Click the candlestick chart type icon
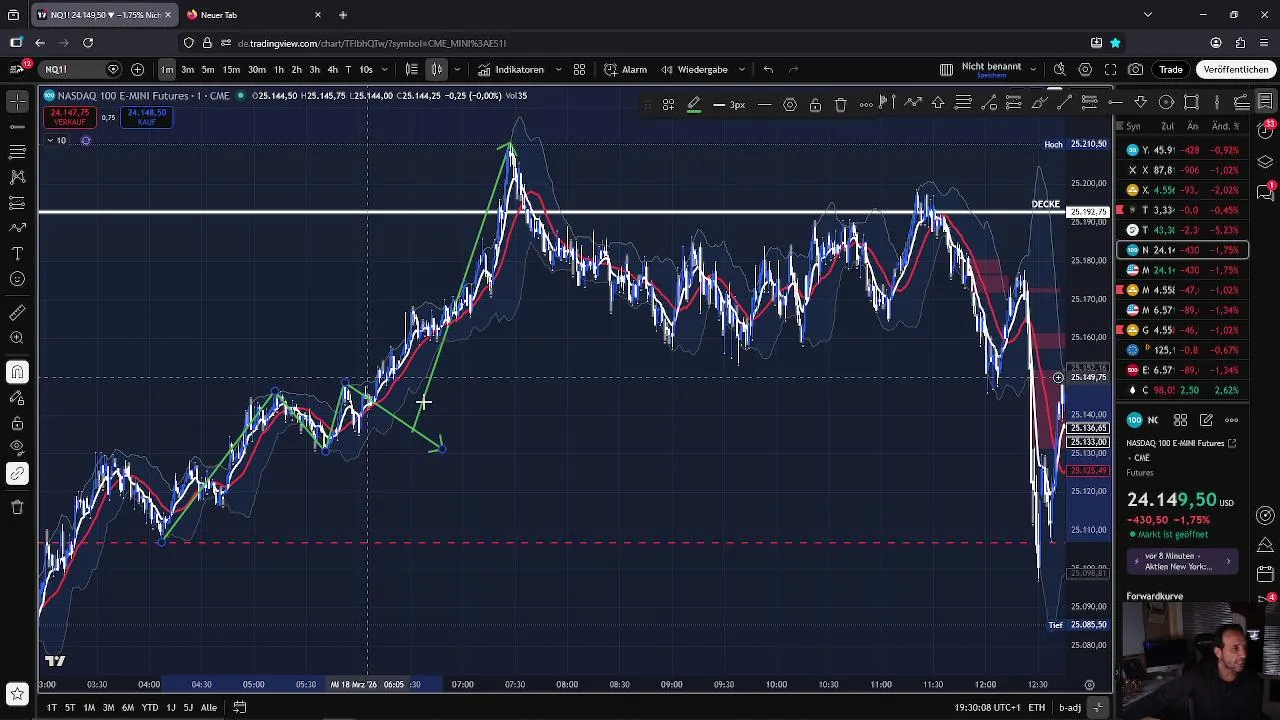This screenshot has width=1280, height=720. (437, 69)
